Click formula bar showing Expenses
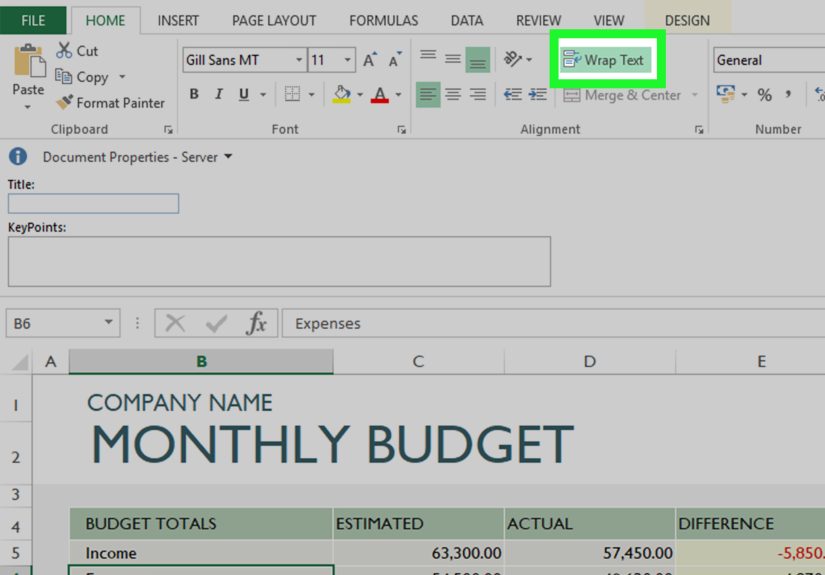This screenshot has width=825, height=575. click(x=554, y=323)
